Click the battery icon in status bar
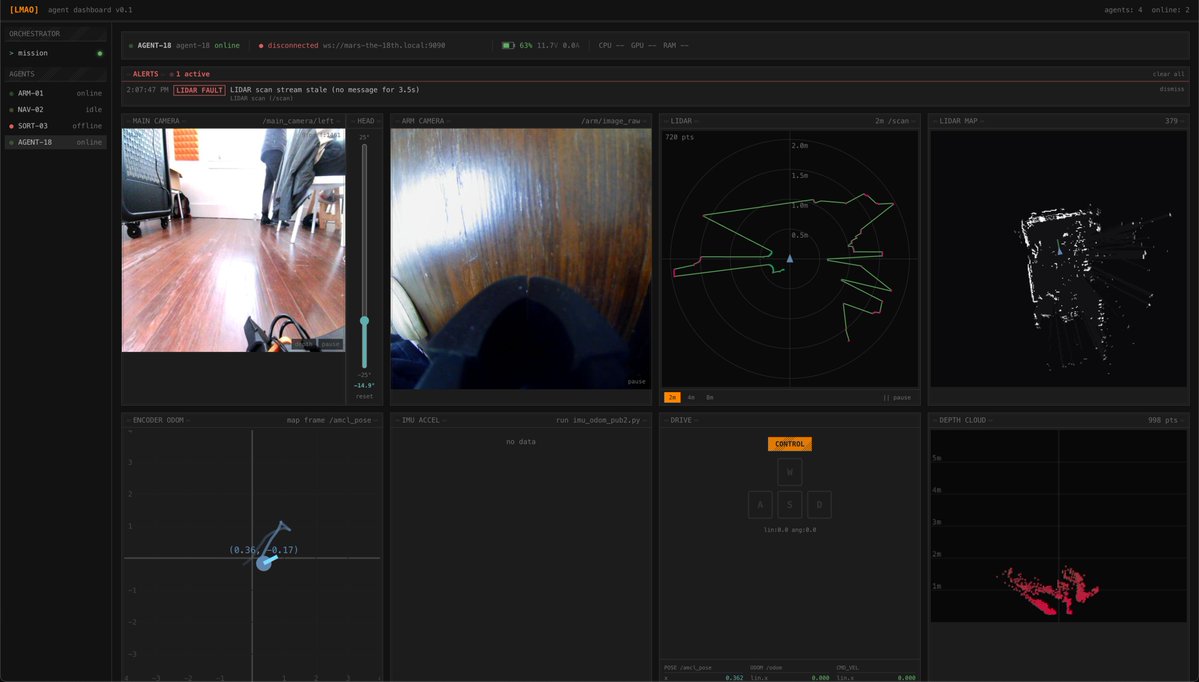 [x=507, y=45]
